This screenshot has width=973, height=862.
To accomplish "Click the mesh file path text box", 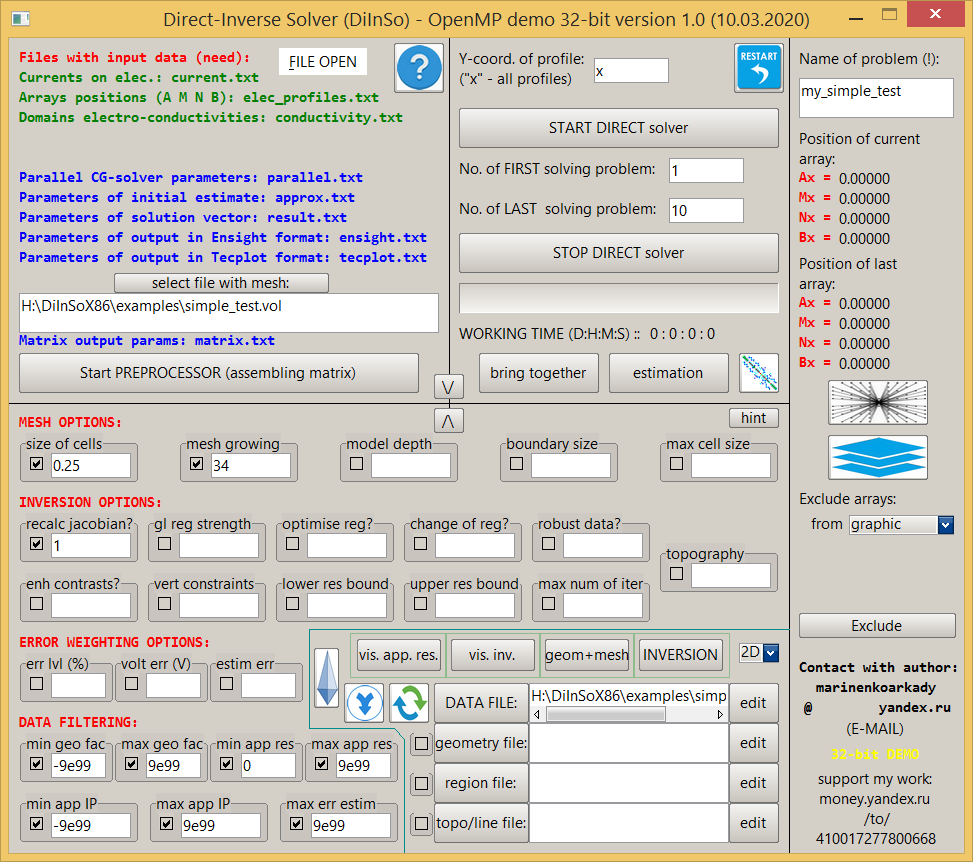I will 229,313.
